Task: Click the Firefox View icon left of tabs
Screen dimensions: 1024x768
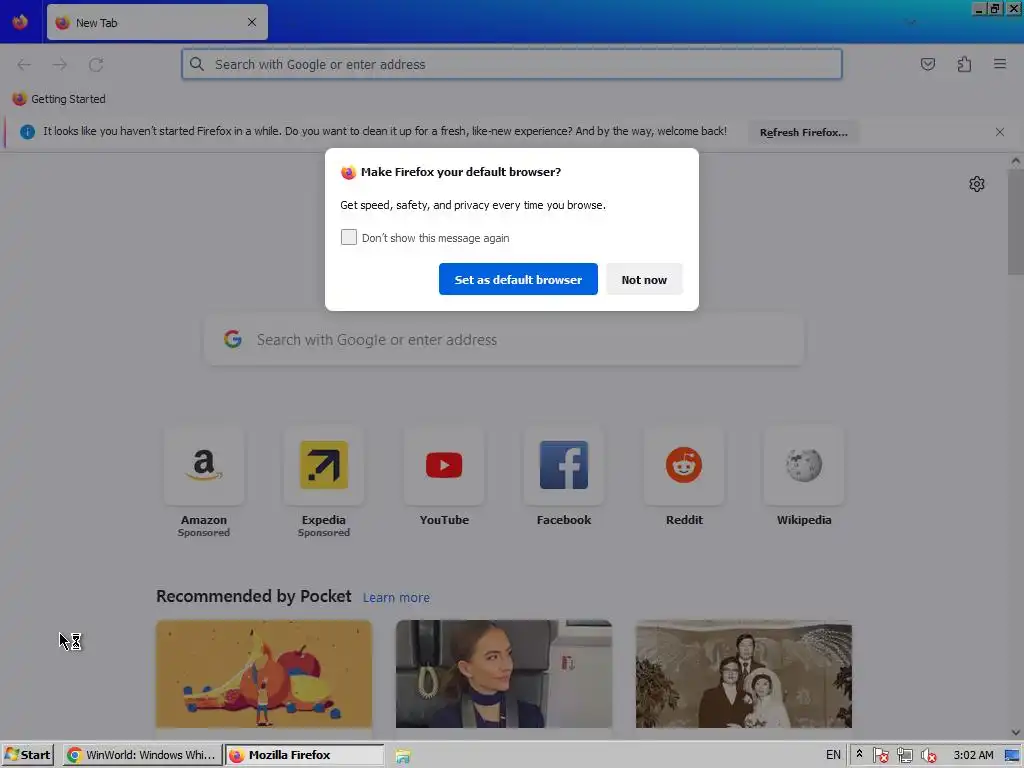Action: pyautogui.click(x=20, y=22)
